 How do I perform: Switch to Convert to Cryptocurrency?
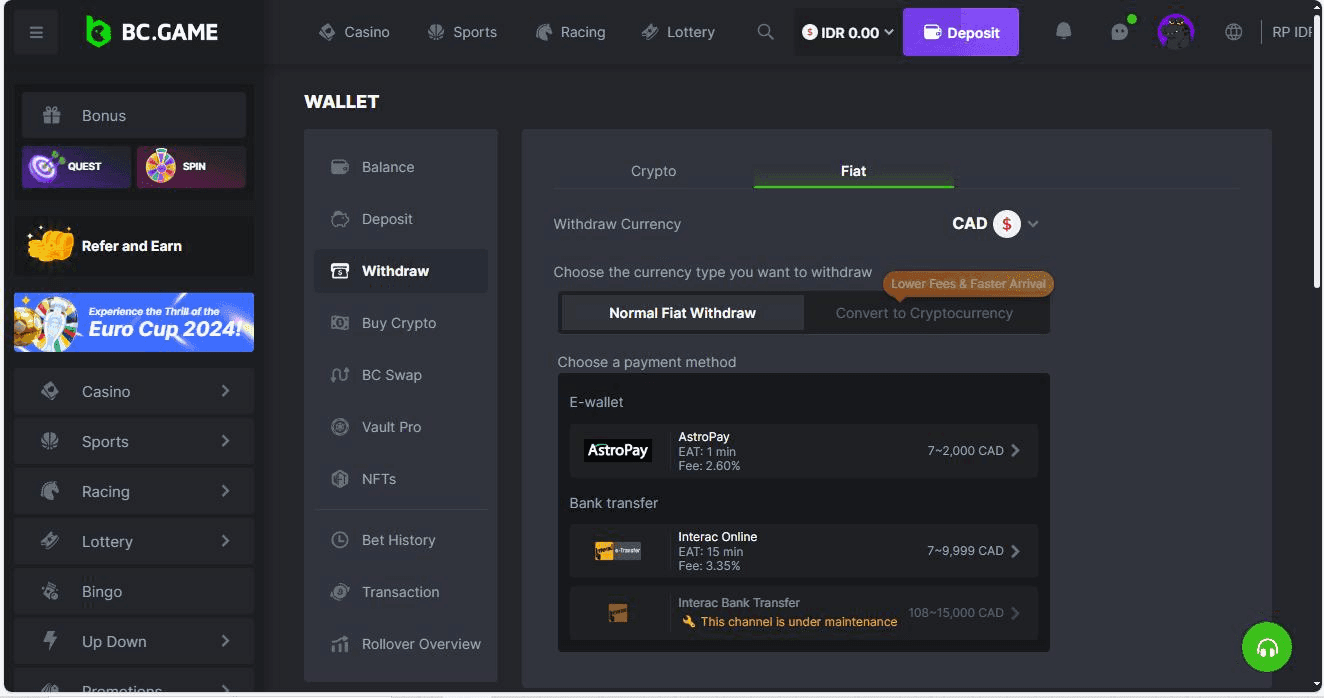click(924, 313)
